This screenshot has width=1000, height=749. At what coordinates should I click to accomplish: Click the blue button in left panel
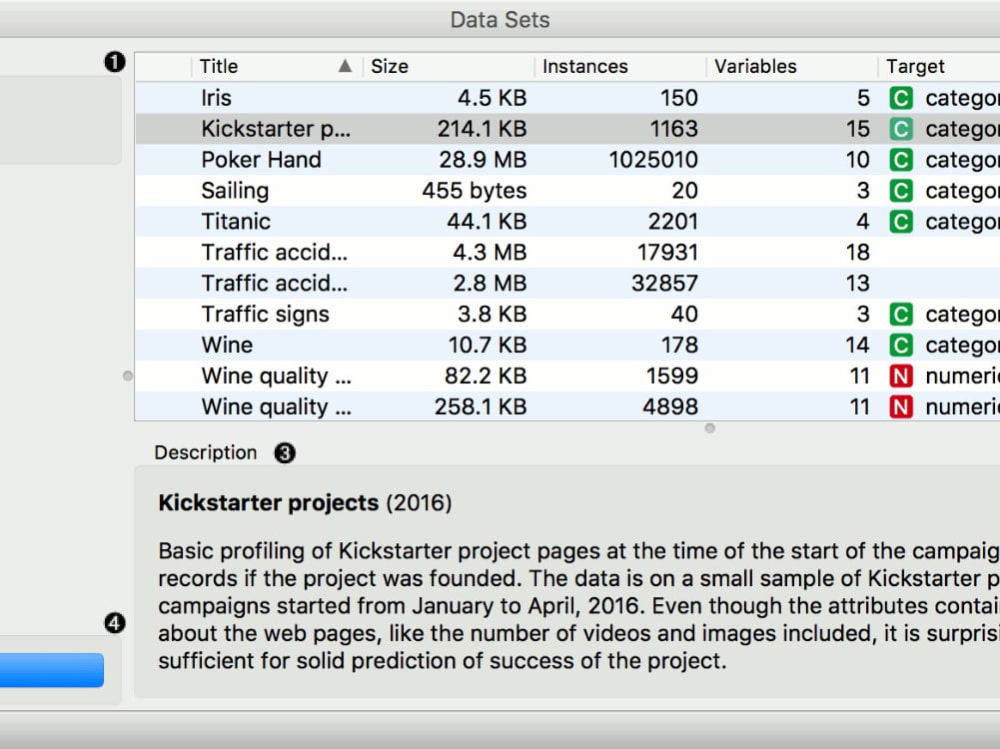pyautogui.click(x=52, y=670)
